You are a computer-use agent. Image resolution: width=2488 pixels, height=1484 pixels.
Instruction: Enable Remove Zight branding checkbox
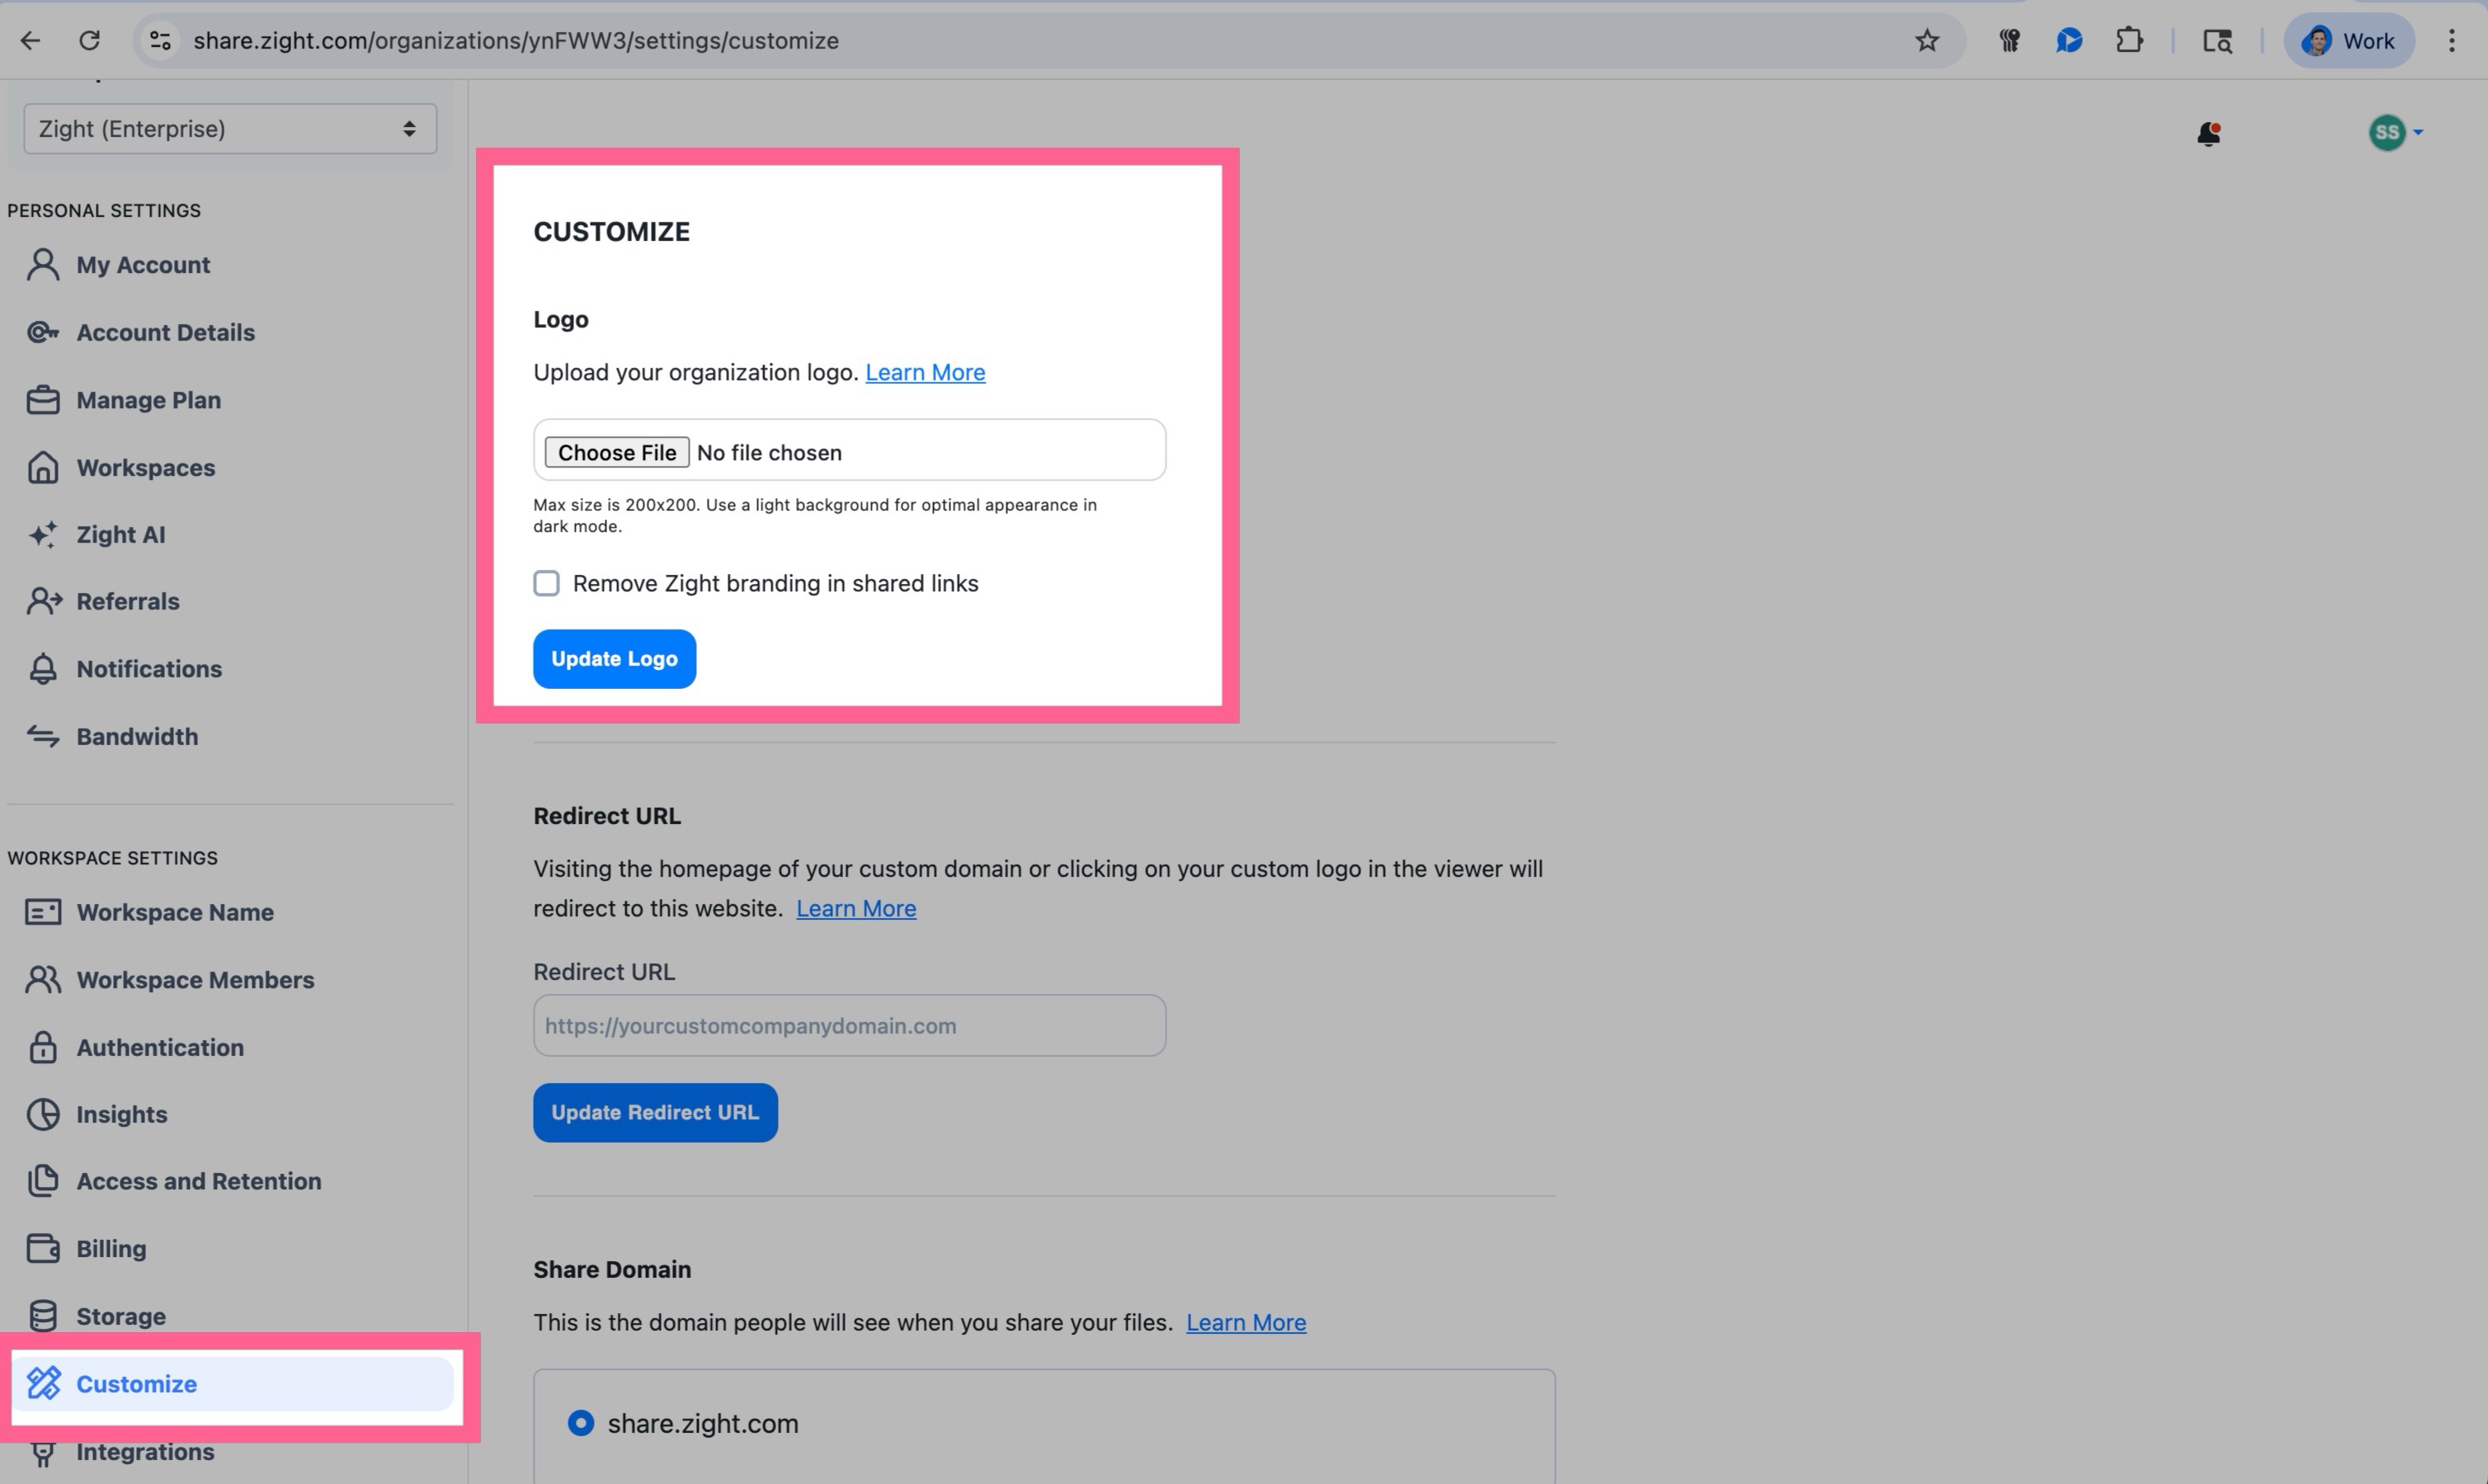546,583
